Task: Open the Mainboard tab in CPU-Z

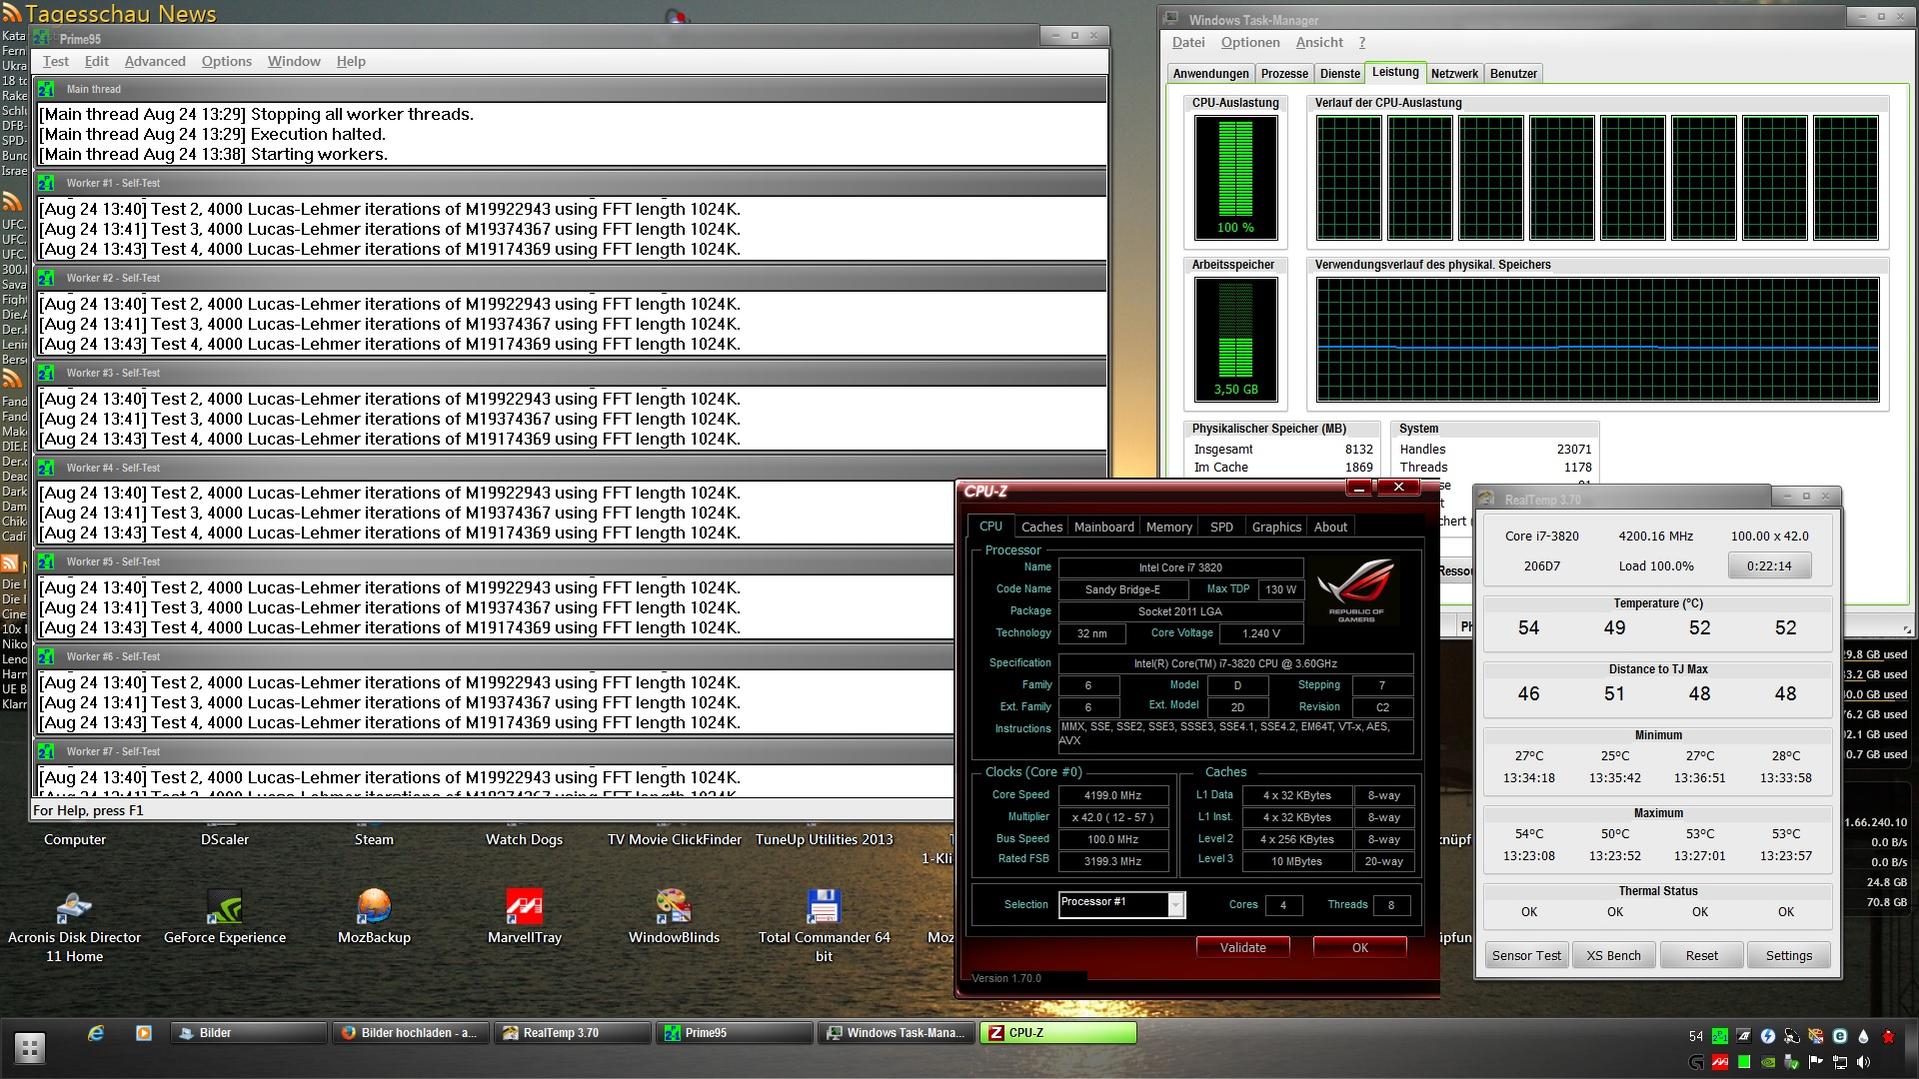Action: pos(1104,527)
